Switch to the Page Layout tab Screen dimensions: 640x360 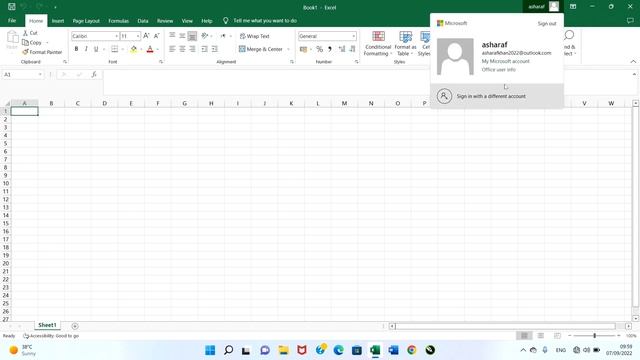click(x=86, y=21)
